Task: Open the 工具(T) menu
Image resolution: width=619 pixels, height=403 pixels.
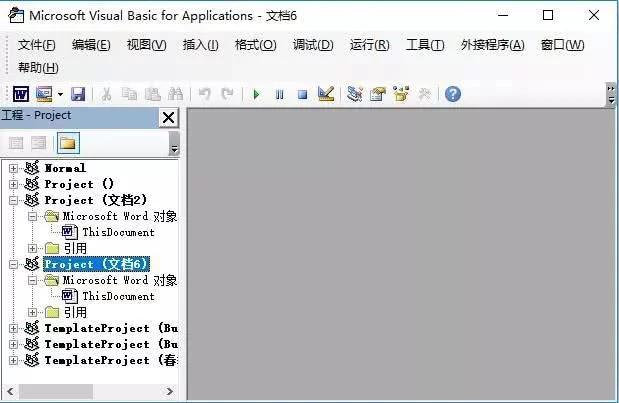Action: pyautogui.click(x=425, y=45)
